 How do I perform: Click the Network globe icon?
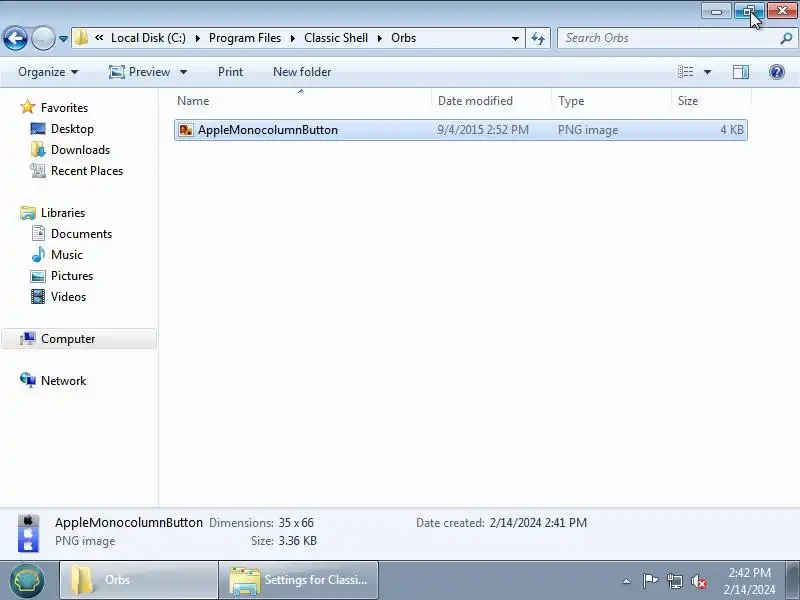click(28, 380)
